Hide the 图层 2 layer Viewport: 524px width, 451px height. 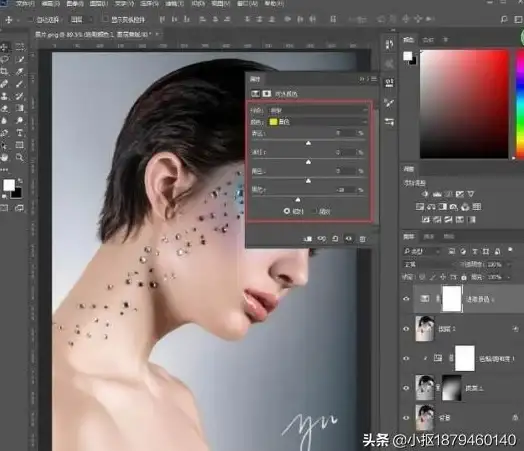click(x=406, y=329)
